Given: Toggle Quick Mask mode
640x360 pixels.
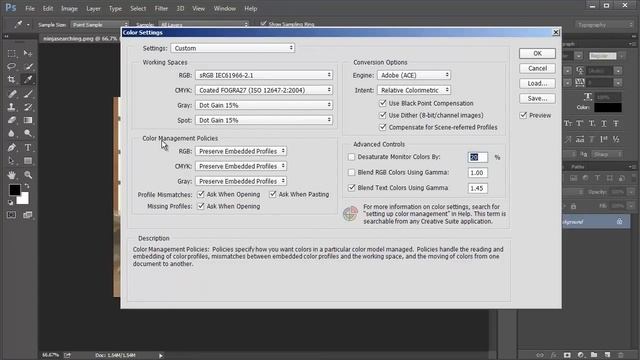Looking at the screenshot, I should click(11, 215).
